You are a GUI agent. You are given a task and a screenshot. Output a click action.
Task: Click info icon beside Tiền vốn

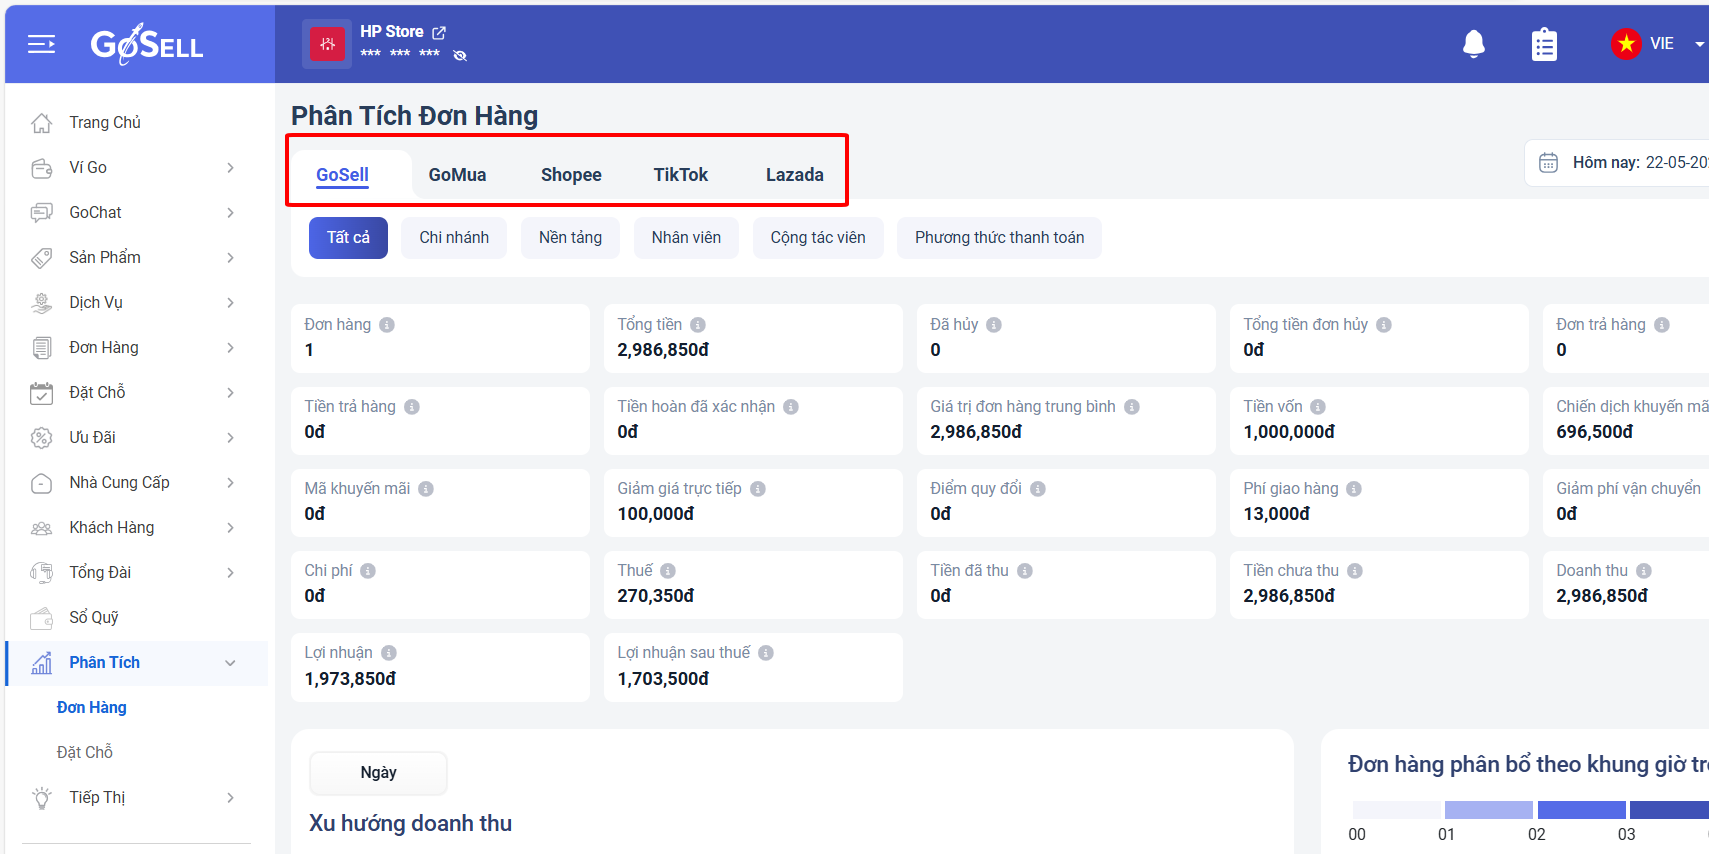click(1318, 407)
